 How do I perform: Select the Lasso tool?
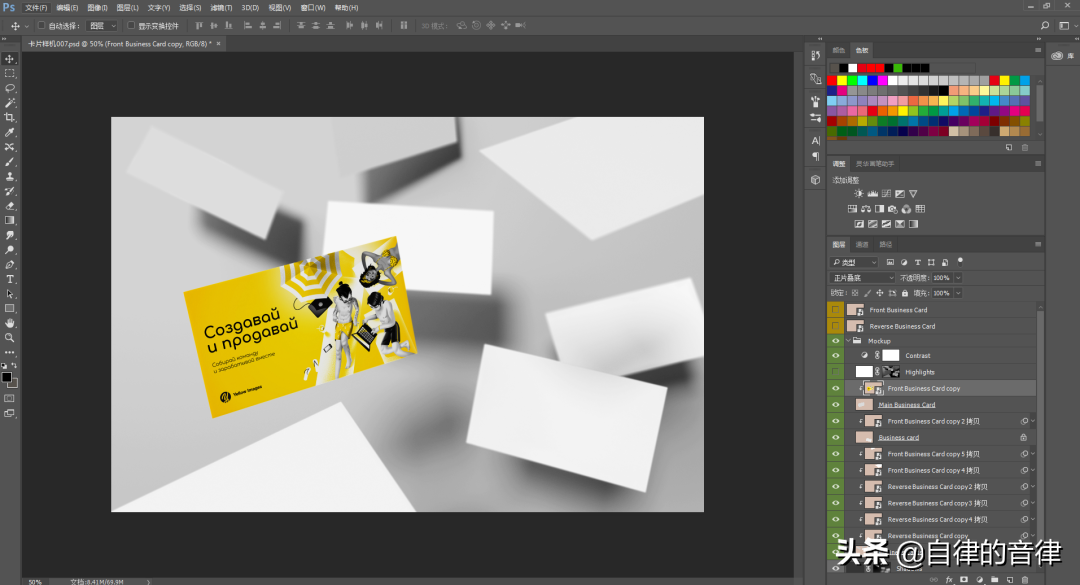coord(10,88)
